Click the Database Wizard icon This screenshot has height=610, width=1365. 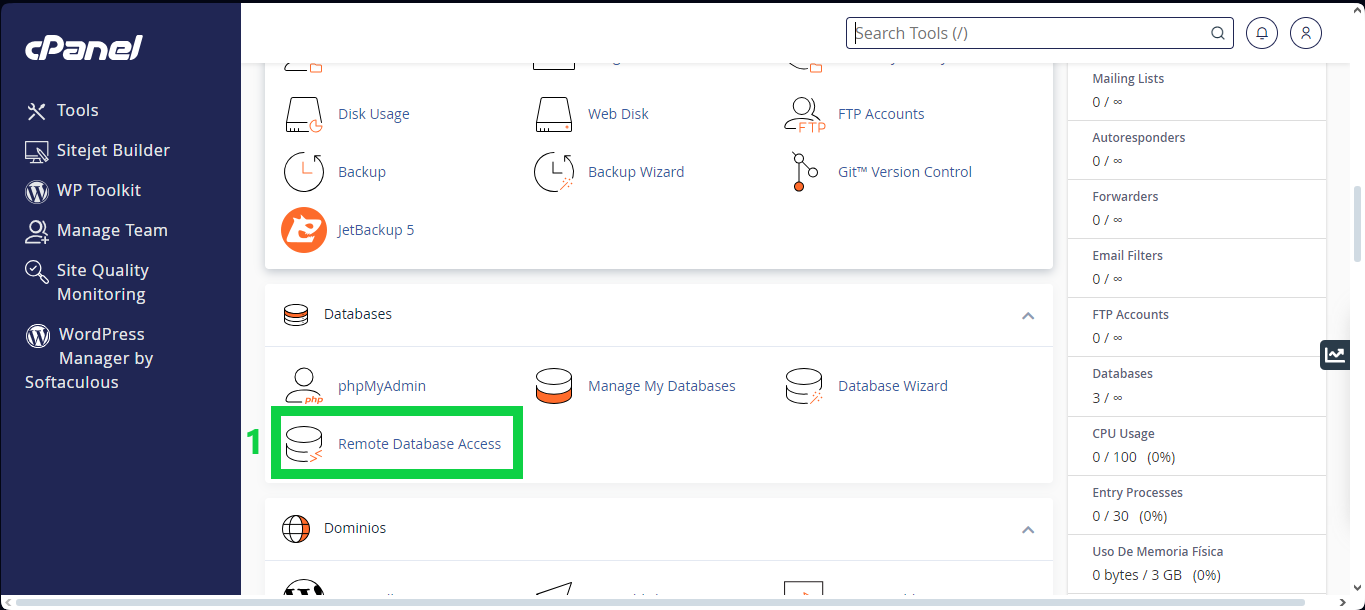[892, 385]
